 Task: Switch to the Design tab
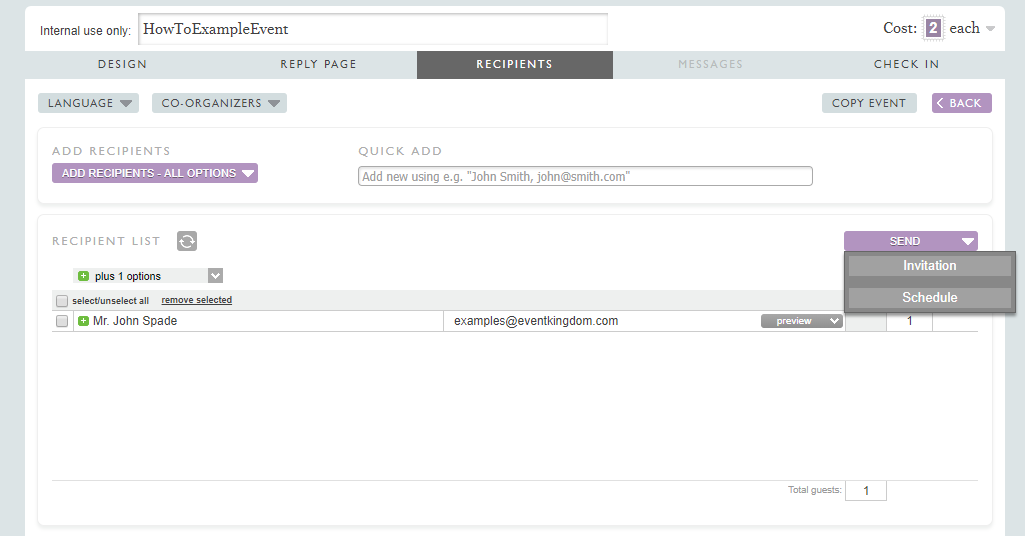(x=122, y=64)
